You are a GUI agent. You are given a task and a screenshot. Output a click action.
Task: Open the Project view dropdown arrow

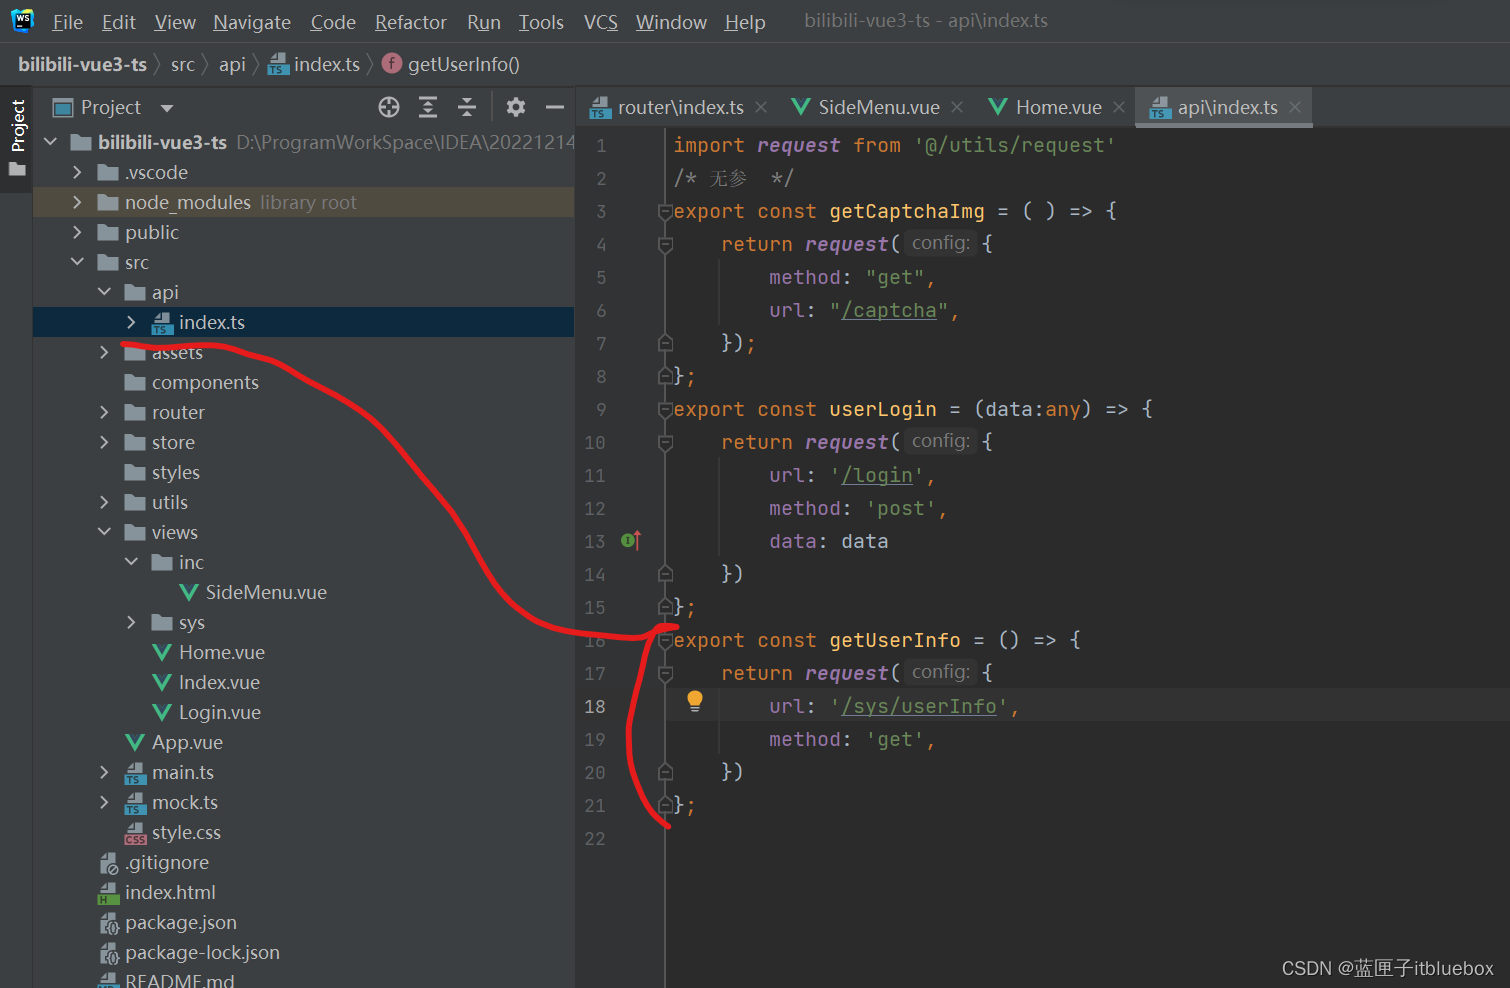[x=167, y=108]
